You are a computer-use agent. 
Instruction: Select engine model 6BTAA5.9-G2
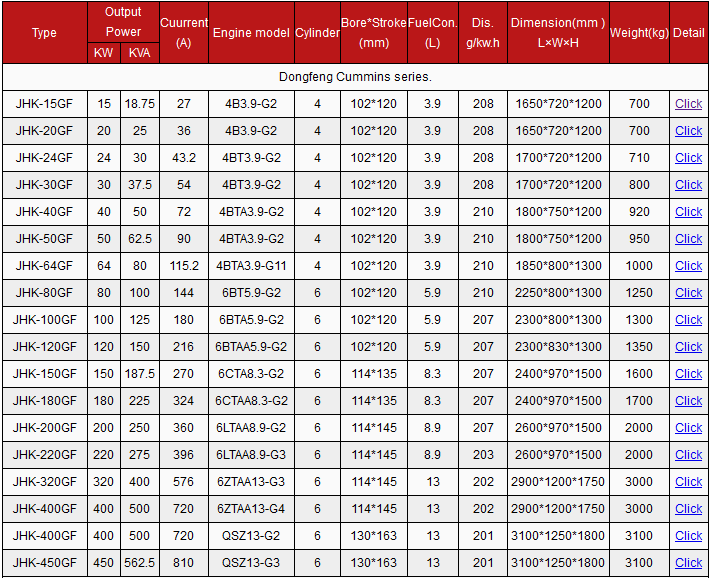[251, 347]
